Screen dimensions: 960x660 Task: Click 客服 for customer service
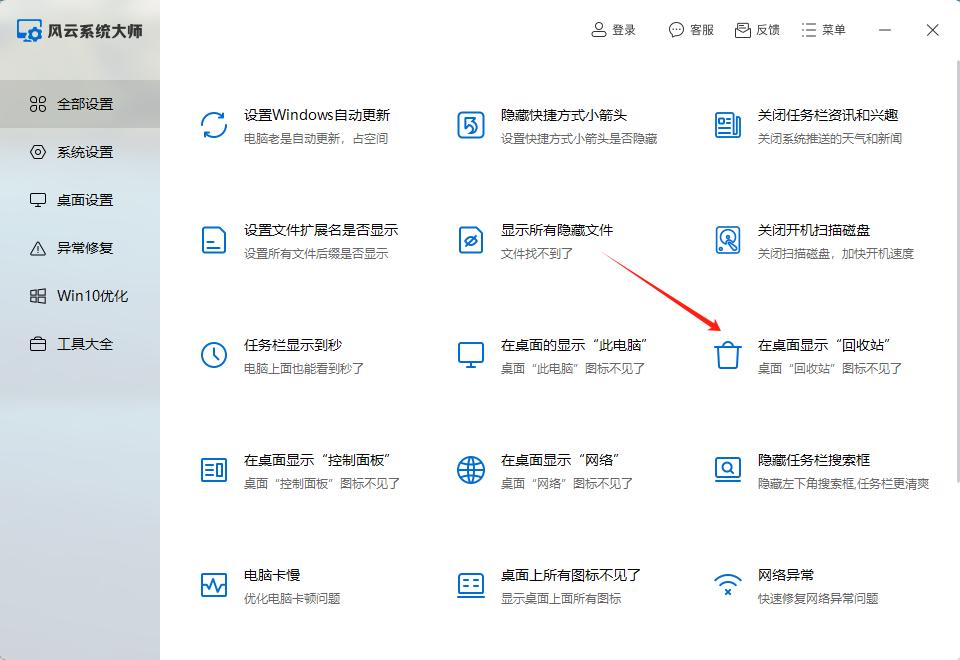click(691, 29)
